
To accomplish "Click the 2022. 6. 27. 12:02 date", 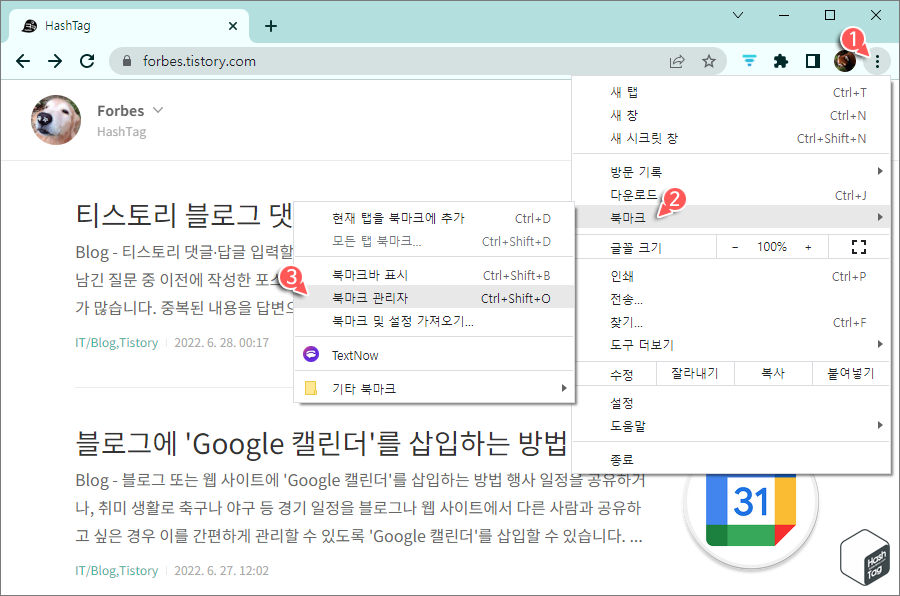I will coord(222,570).
